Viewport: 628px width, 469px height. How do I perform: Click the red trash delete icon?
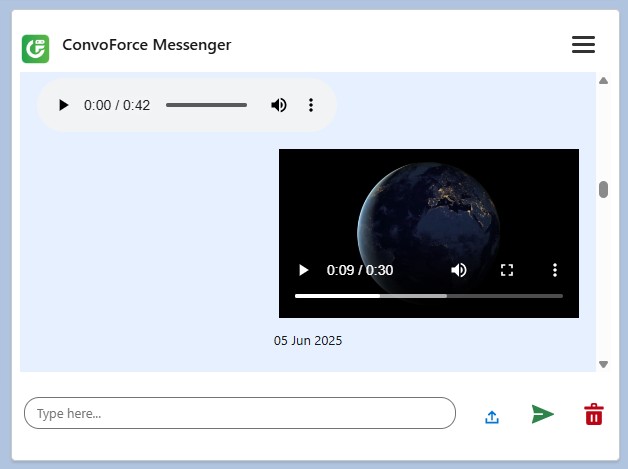click(x=594, y=414)
